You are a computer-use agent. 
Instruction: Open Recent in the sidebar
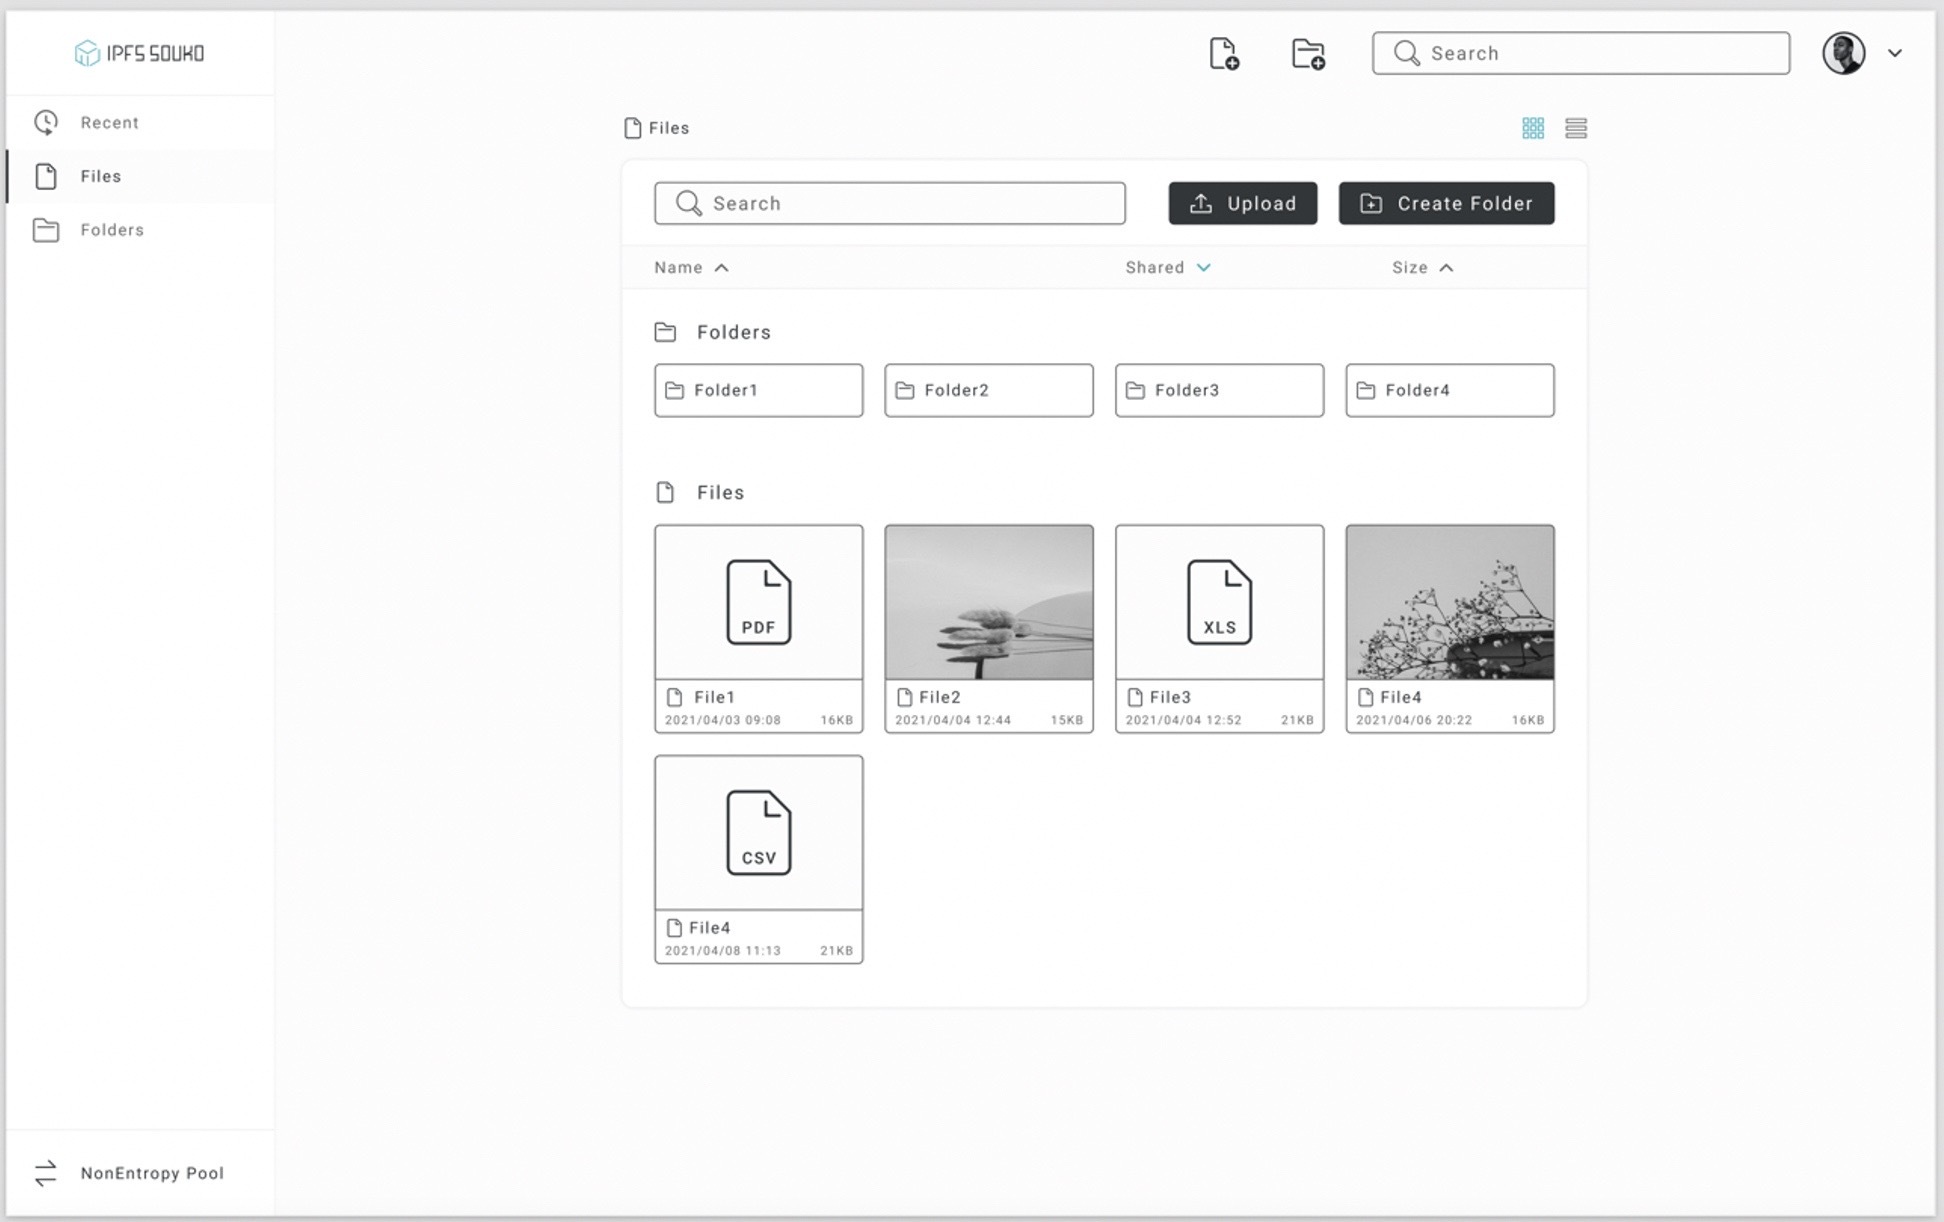pyautogui.click(x=109, y=123)
